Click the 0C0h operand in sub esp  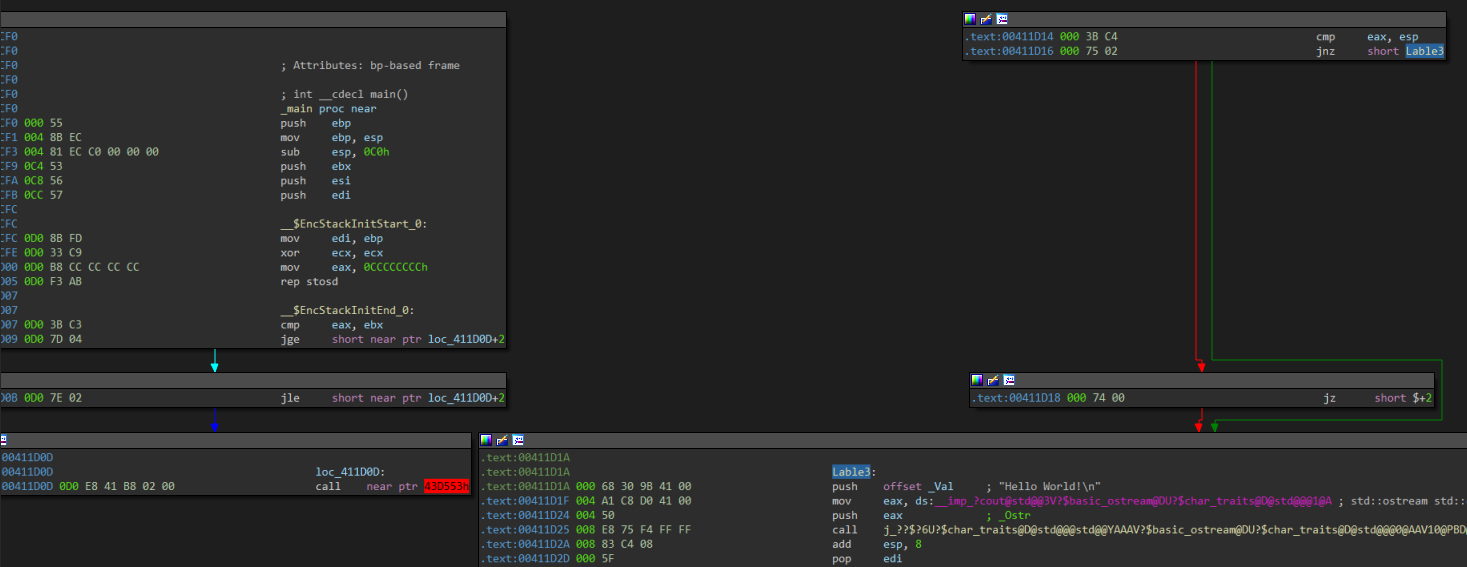coord(377,152)
